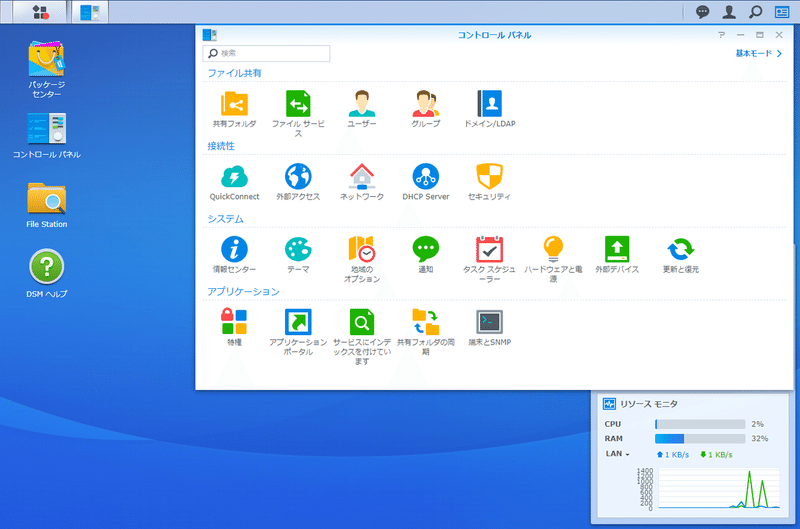This screenshot has width=800, height=529.
Task: Click the Control Panel window title text
Action: click(494, 35)
